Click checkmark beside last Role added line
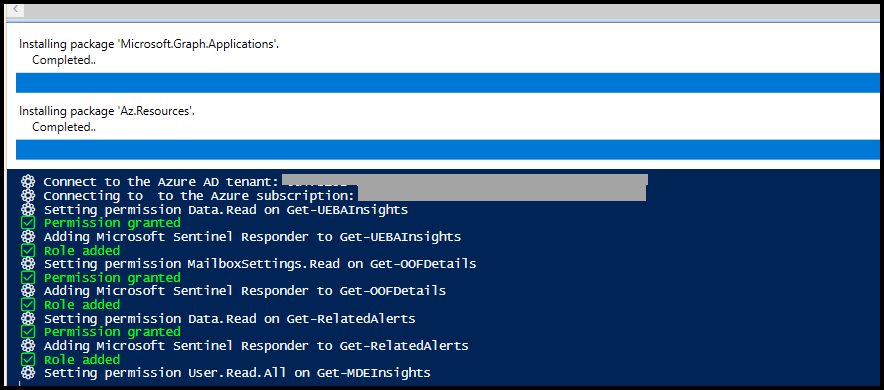The height and width of the screenshot is (390, 884). tap(28, 359)
